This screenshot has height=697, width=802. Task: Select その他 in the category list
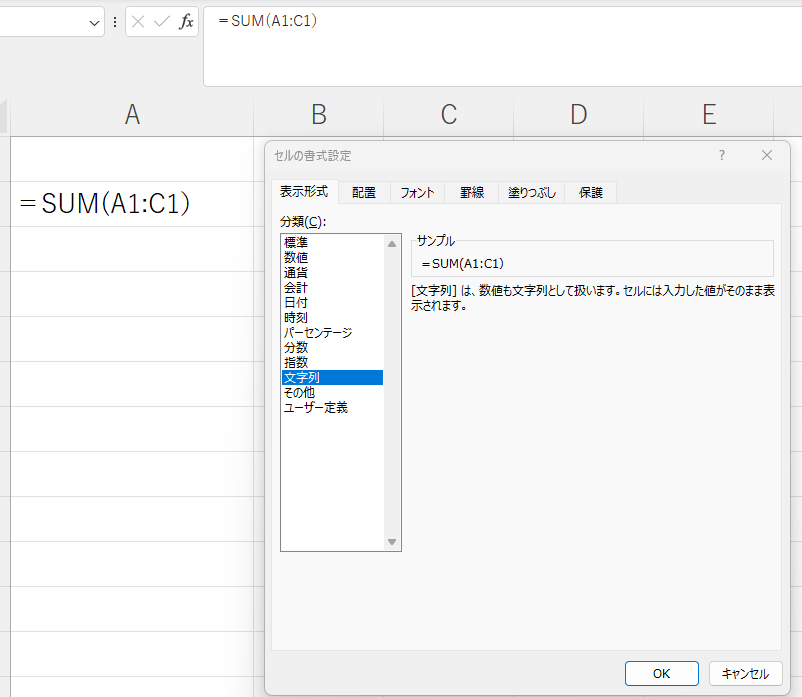tap(332, 392)
